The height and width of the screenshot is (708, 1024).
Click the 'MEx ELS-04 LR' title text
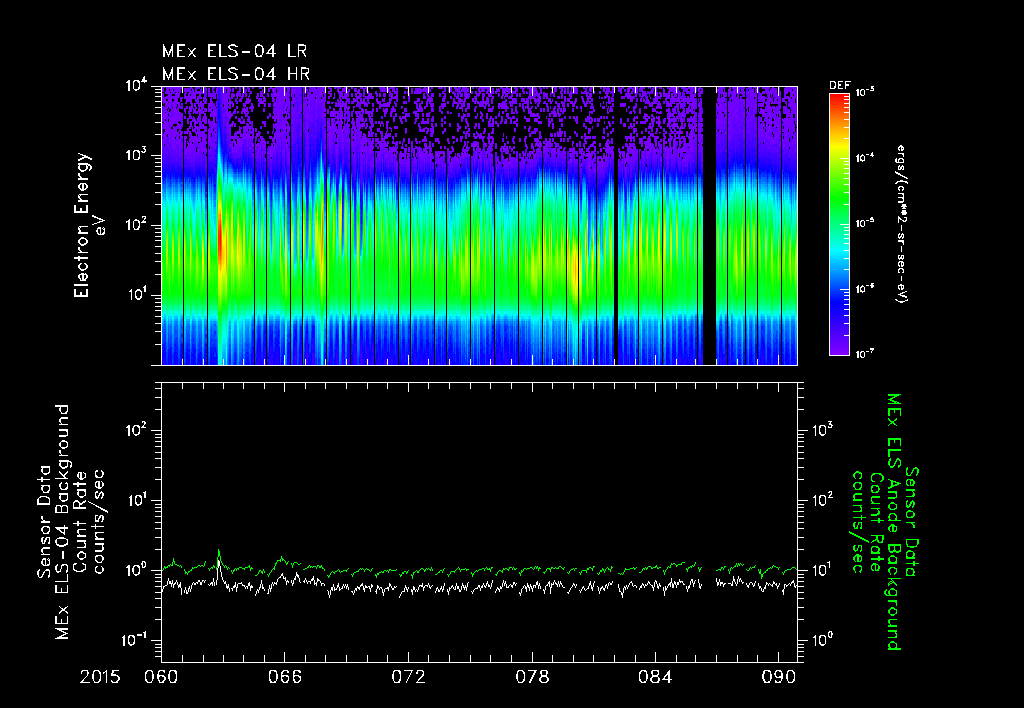(x=234, y=51)
